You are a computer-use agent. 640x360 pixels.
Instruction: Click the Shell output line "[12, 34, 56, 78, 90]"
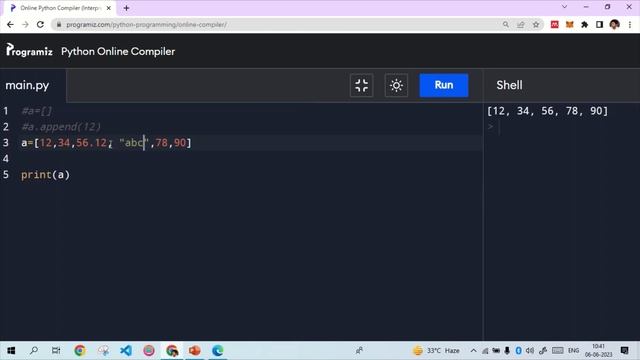click(547, 111)
